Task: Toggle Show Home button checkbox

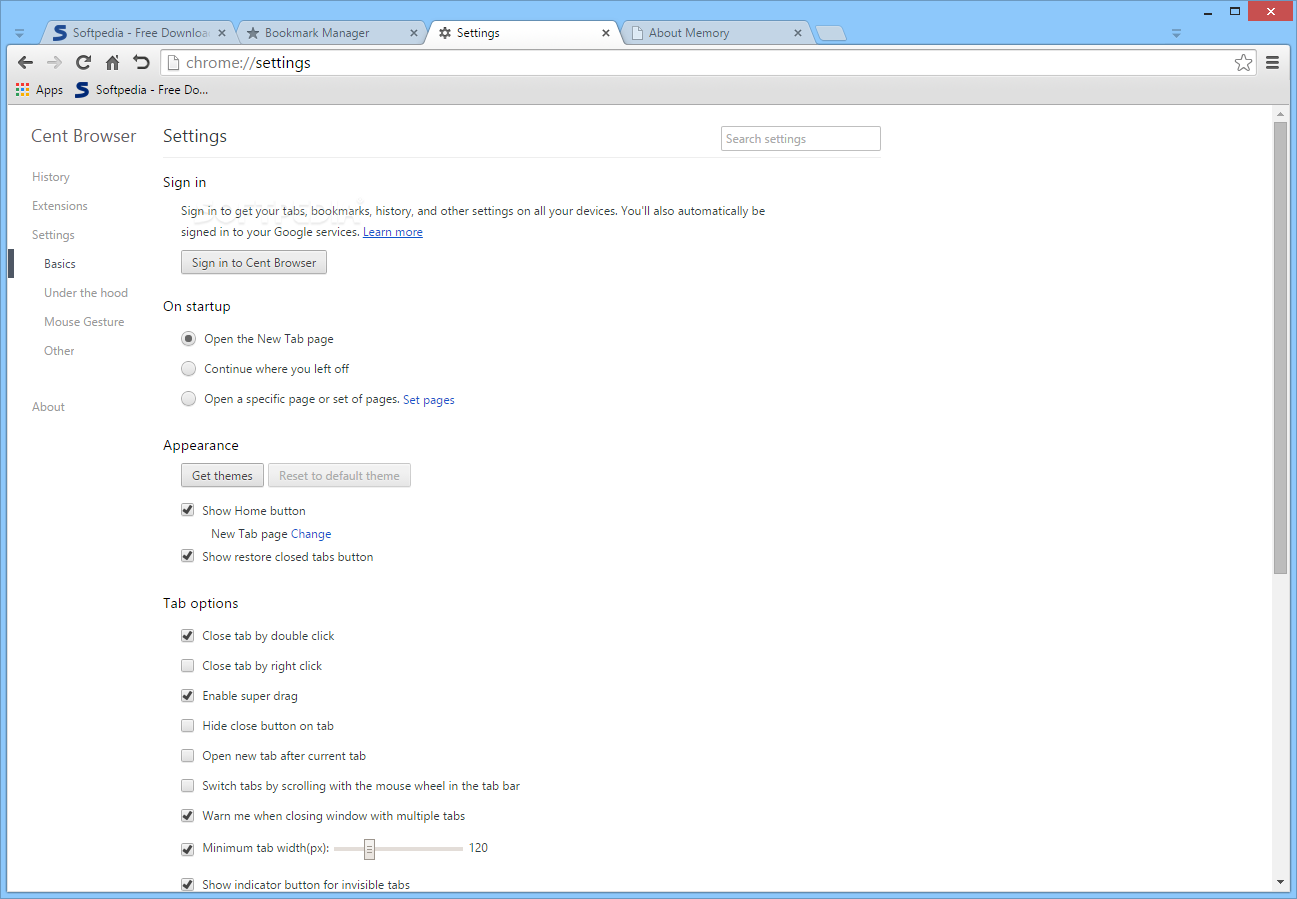Action: click(x=187, y=510)
